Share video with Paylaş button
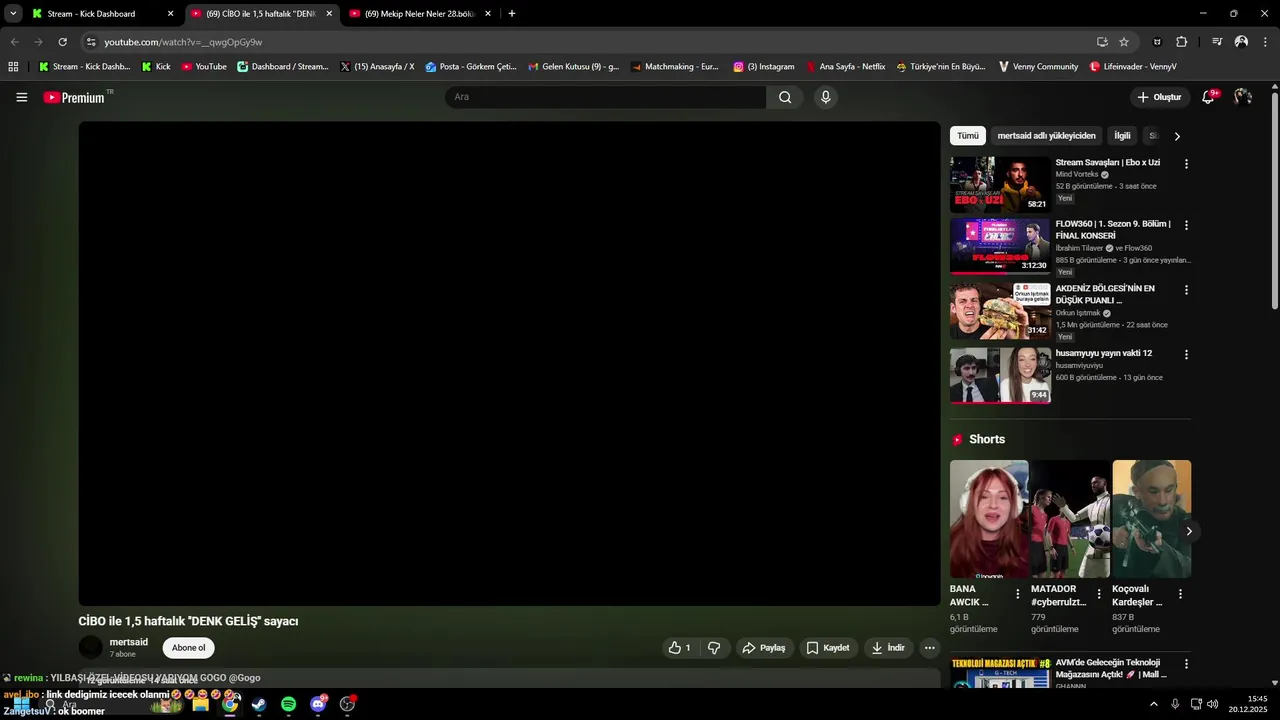Viewport: 1280px width, 720px height. (x=764, y=648)
